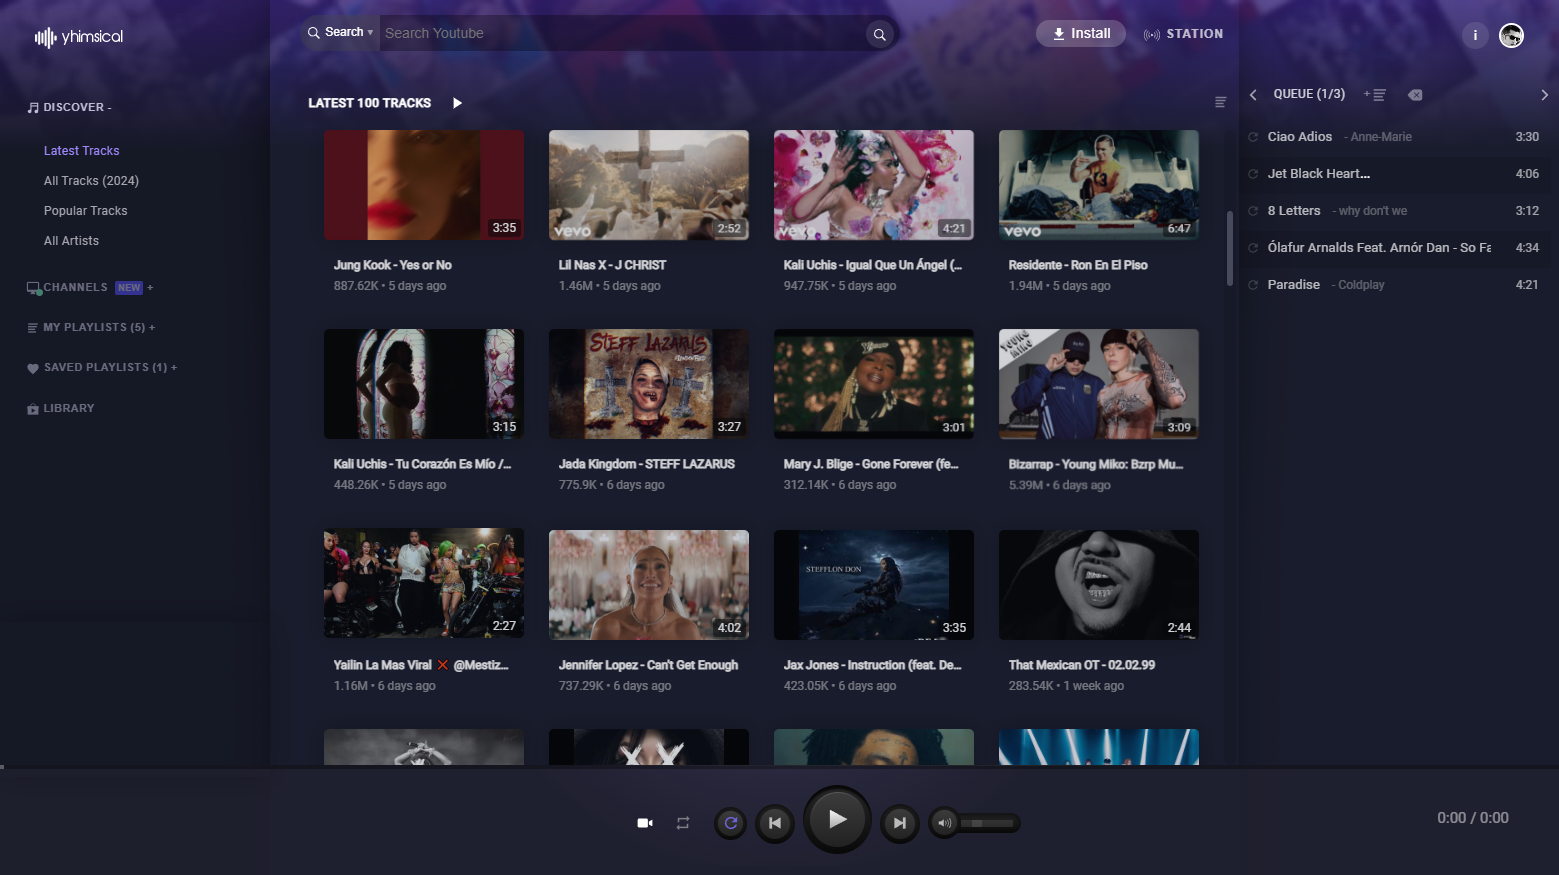Click refresh icon beside Ciao Adios

pos(1253,137)
